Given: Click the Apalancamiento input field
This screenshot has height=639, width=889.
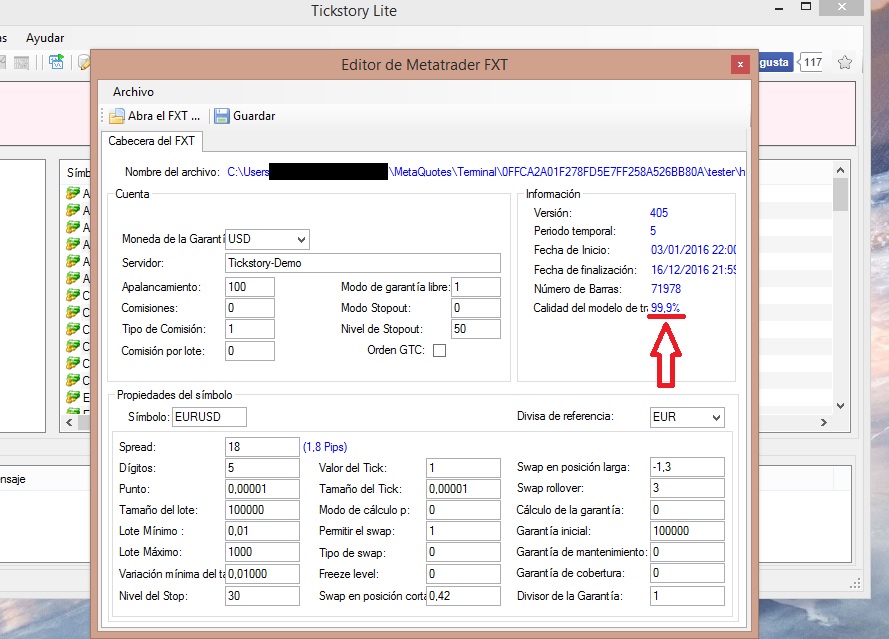Looking at the screenshot, I should click(x=249, y=287).
